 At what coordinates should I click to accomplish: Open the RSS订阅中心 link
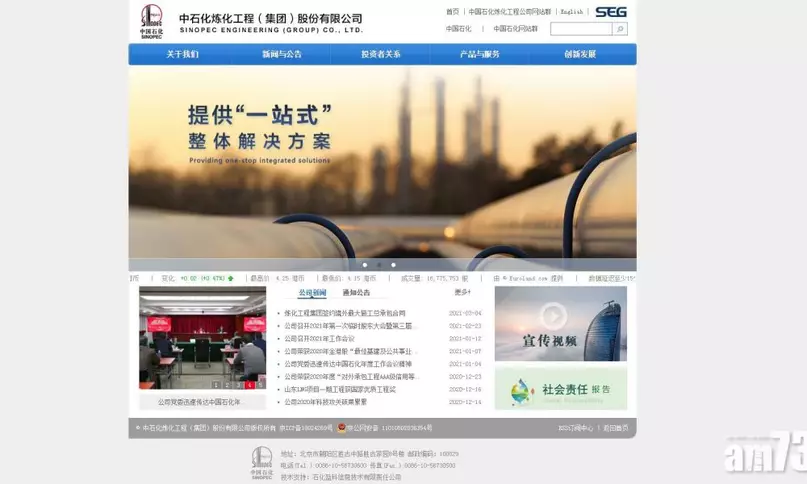pyautogui.click(x=575, y=428)
